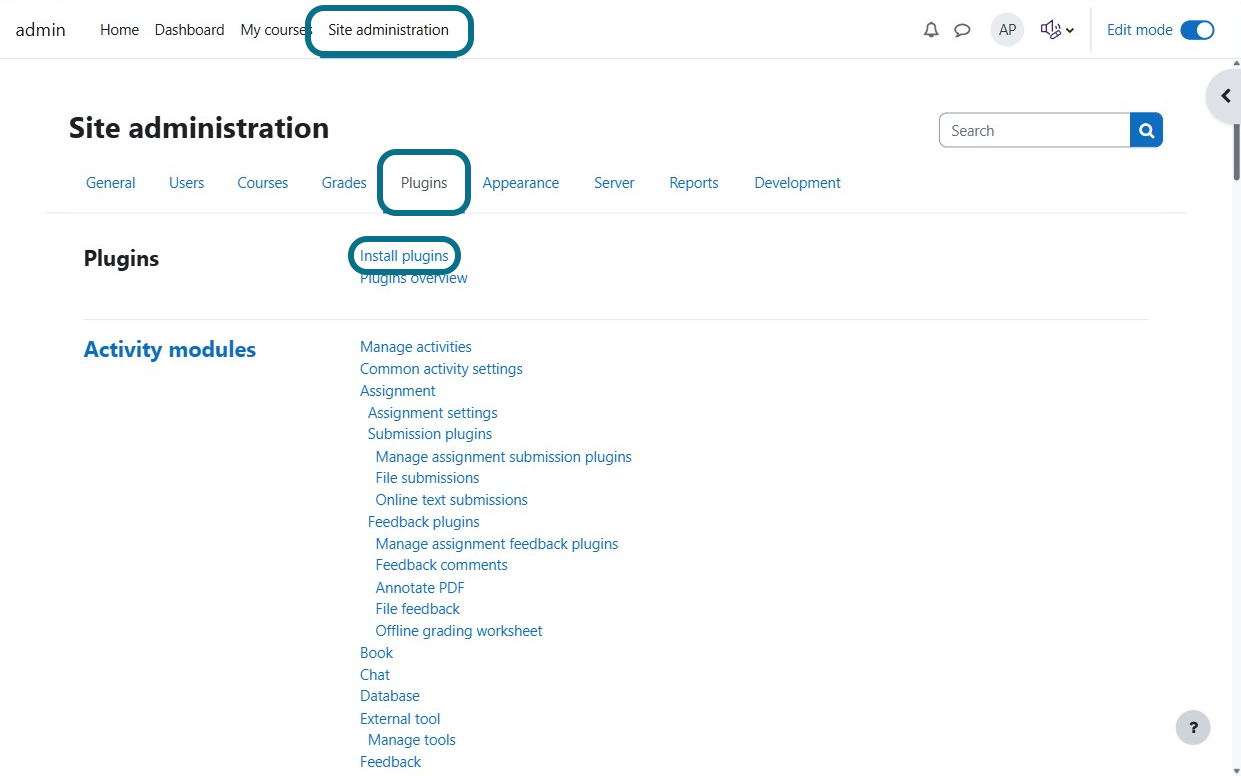Open Manage assignment feedback plugins
Viewport: 1241px width, 776px height.
click(497, 544)
